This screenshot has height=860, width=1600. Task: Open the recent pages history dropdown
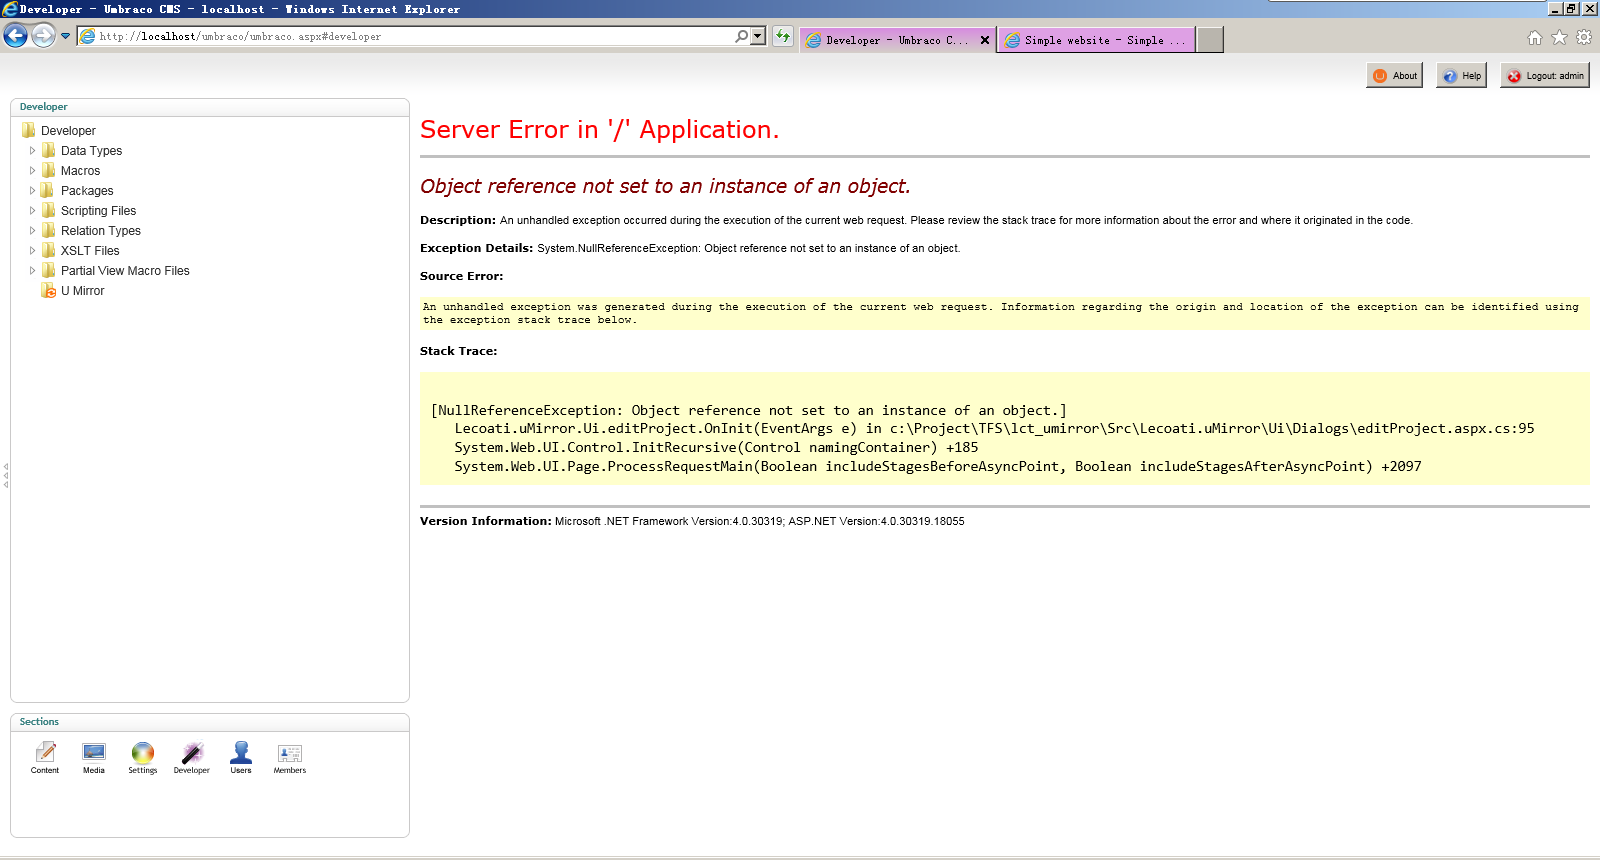coord(66,36)
